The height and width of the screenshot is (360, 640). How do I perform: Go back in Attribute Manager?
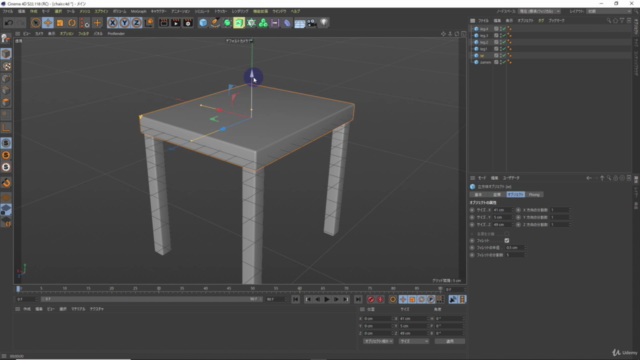click(x=589, y=178)
